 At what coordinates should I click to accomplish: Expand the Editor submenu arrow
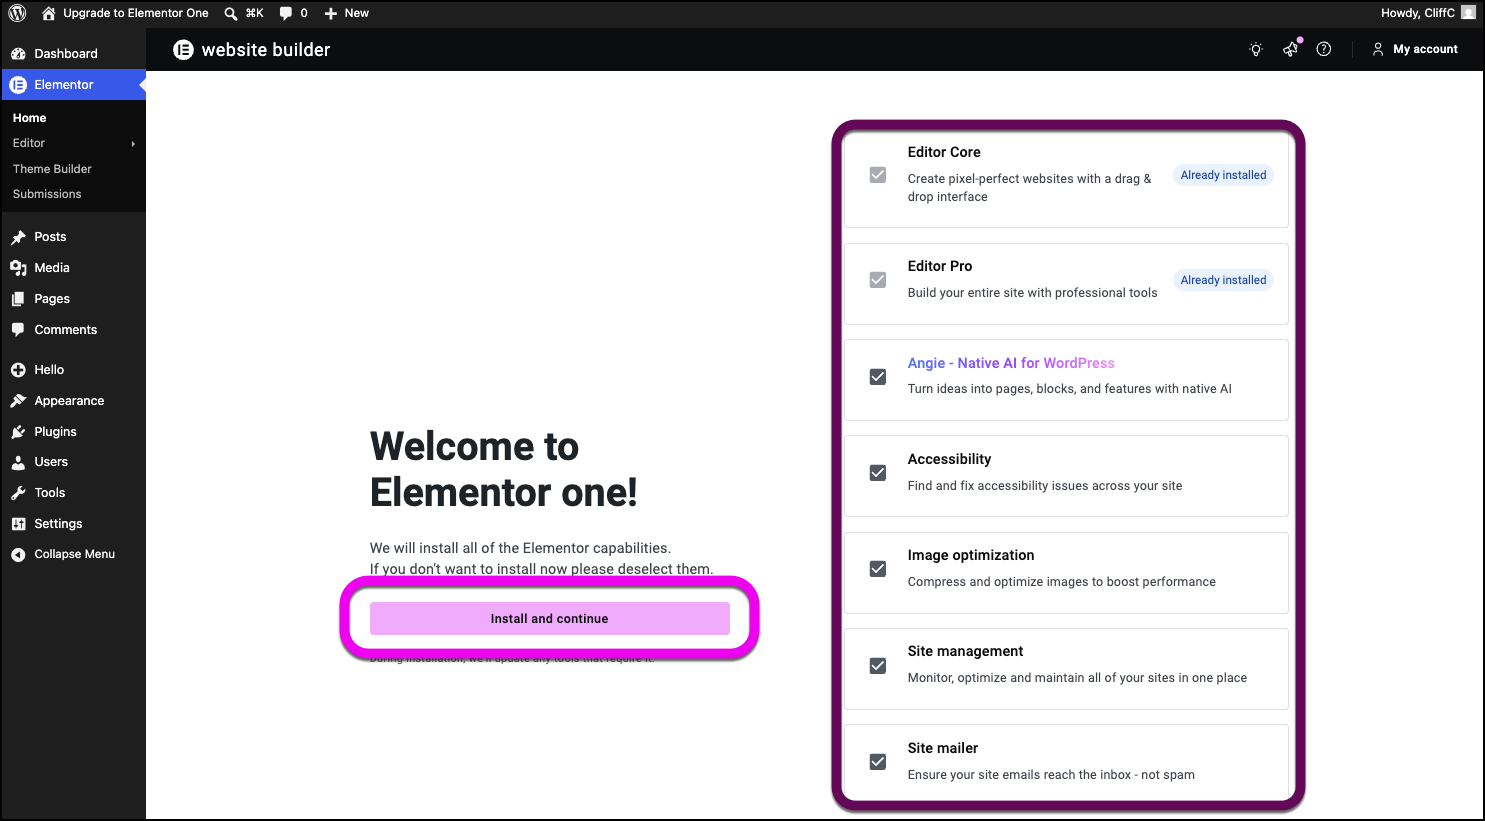(133, 144)
